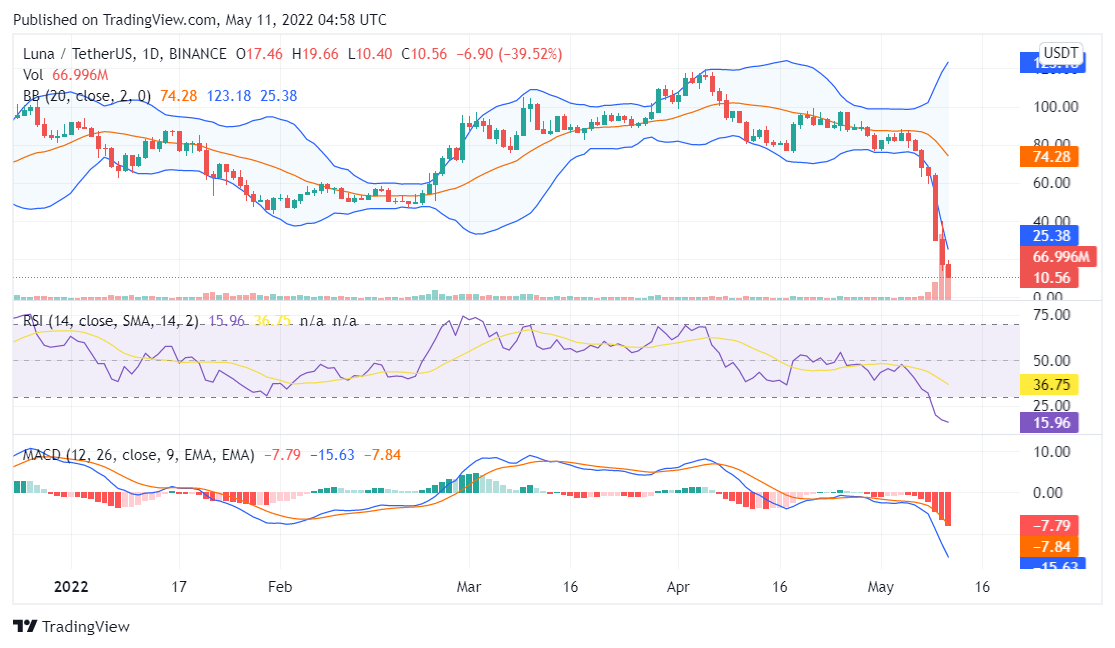
Task: Click the Mar date on time axis
Action: [x=469, y=587]
